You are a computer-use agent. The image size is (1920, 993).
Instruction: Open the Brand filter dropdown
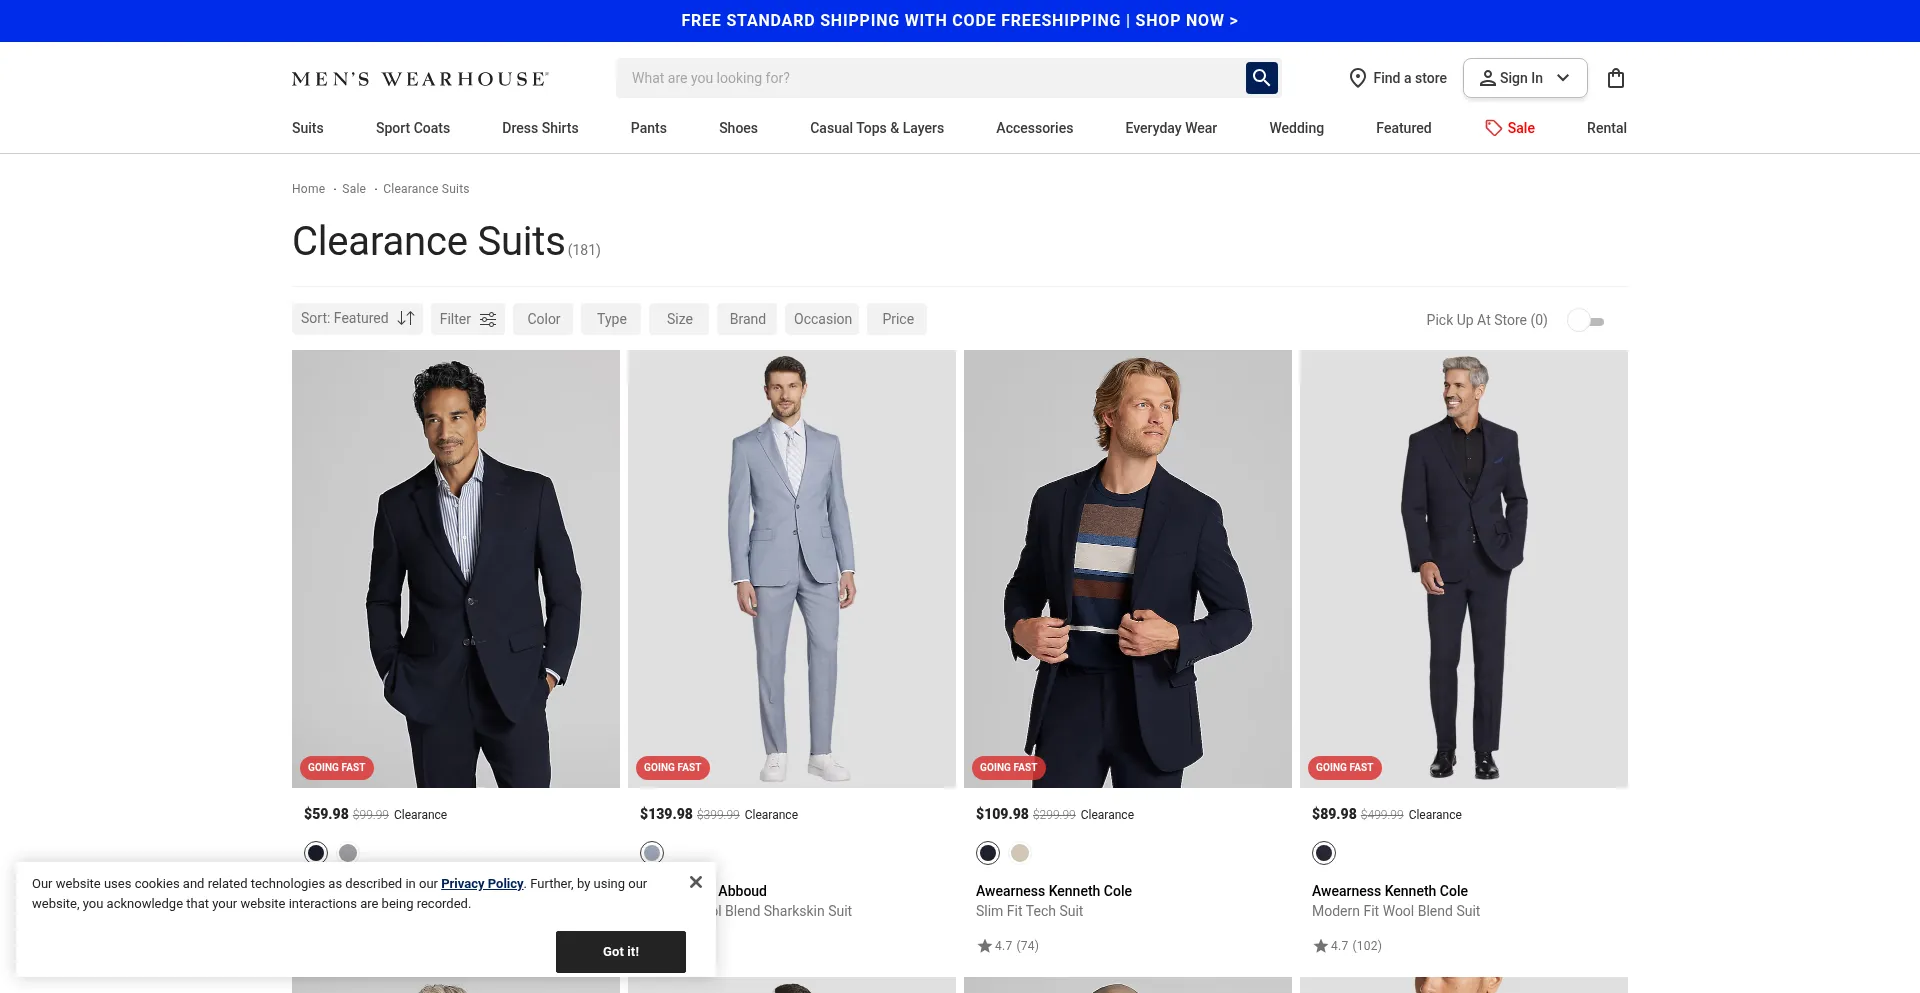point(747,319)
